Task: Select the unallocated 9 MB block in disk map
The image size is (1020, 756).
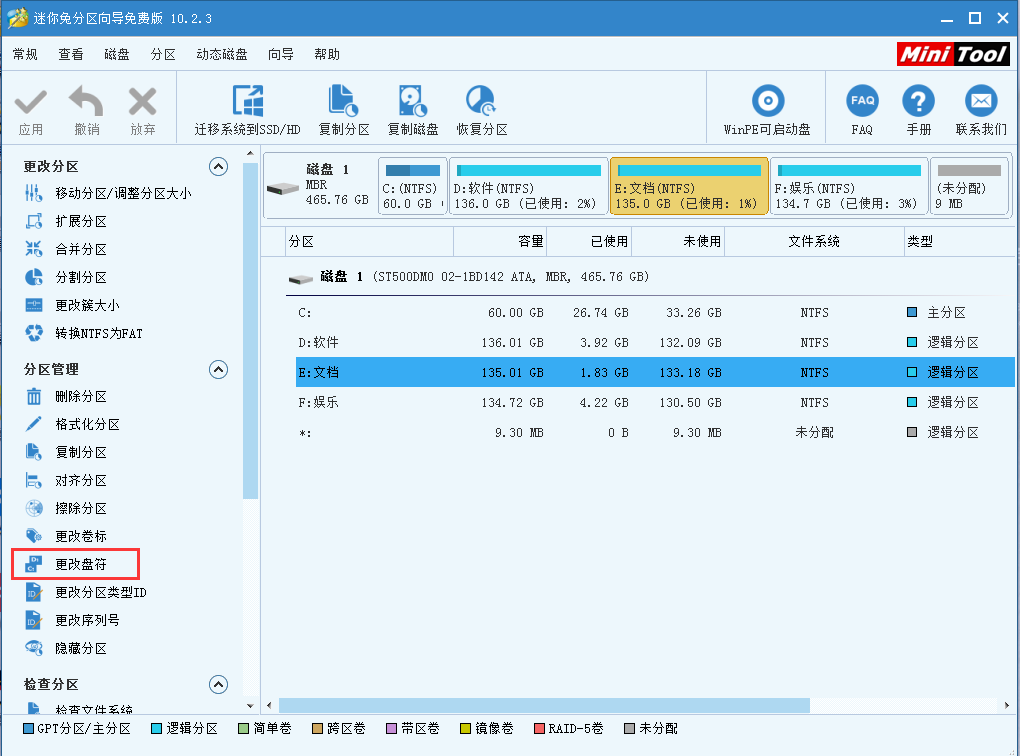Action: (x=969, y=186)
